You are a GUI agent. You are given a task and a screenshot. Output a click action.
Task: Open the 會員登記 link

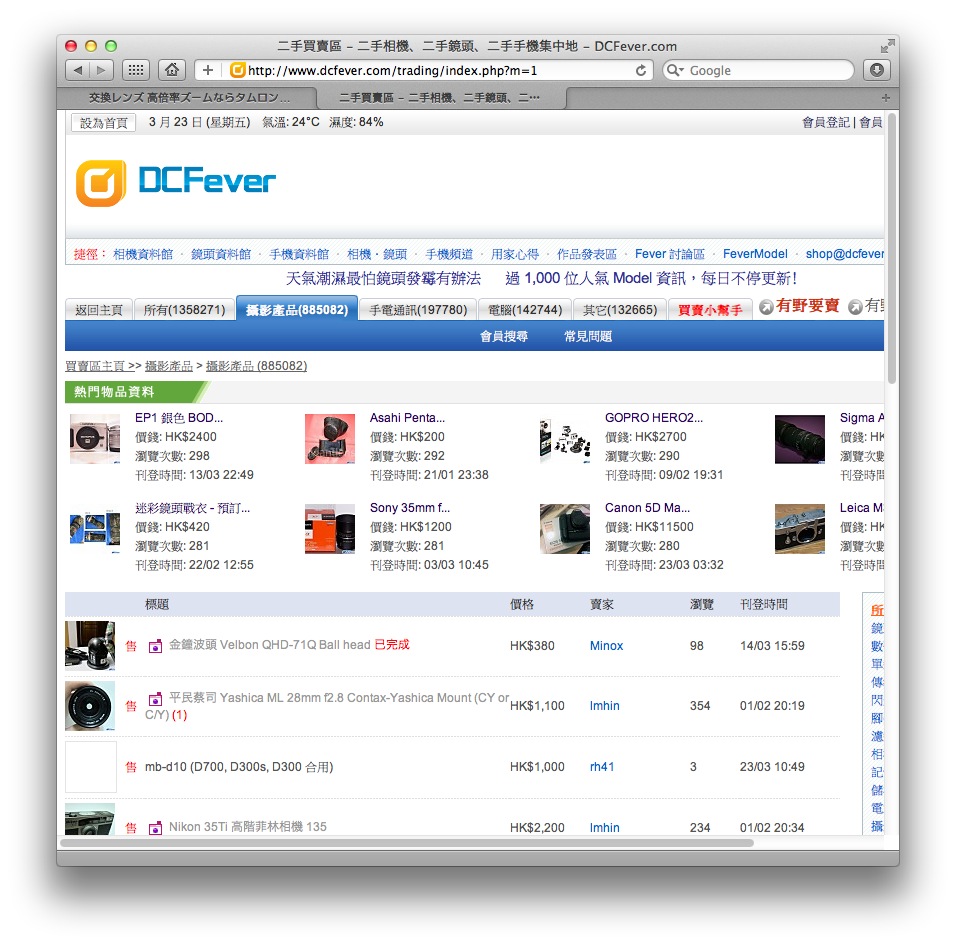826,123
